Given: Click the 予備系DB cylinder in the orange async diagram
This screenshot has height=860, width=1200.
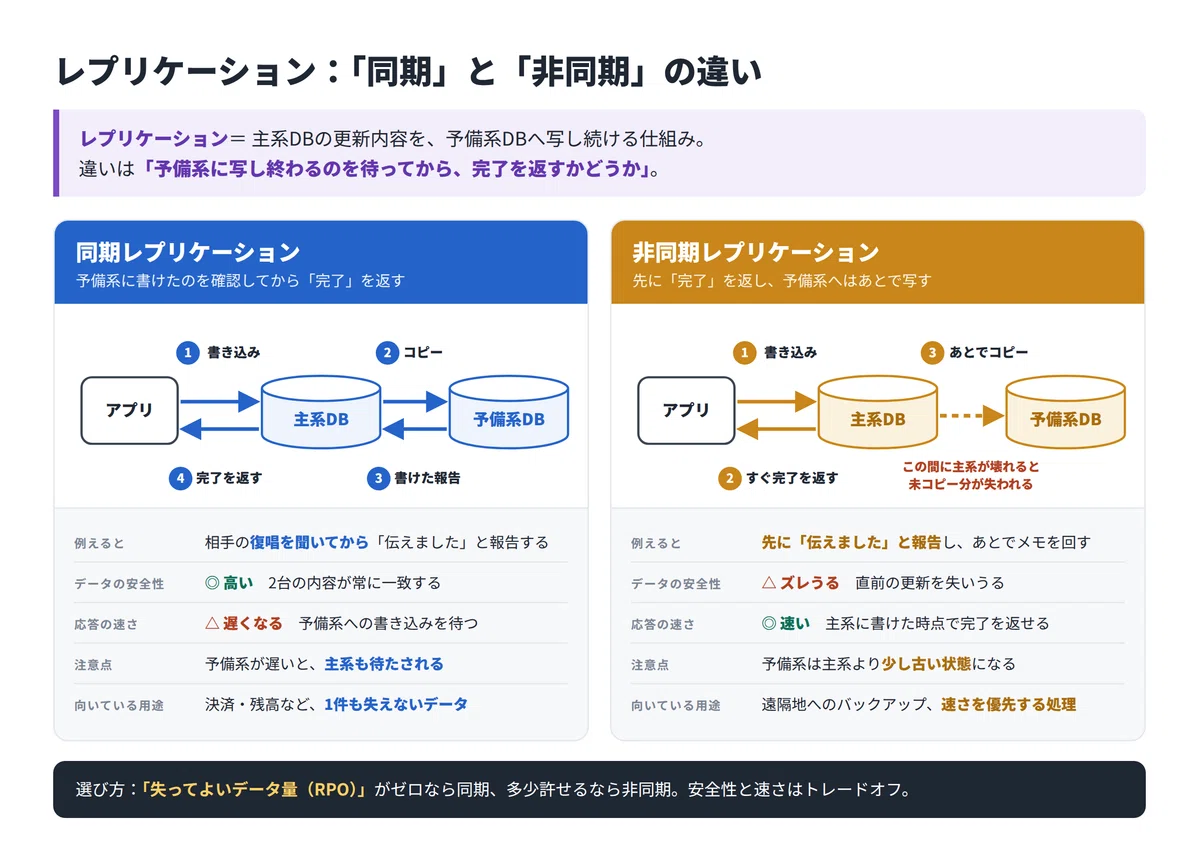Looking at the screenshot, I should coord(1066,411).
